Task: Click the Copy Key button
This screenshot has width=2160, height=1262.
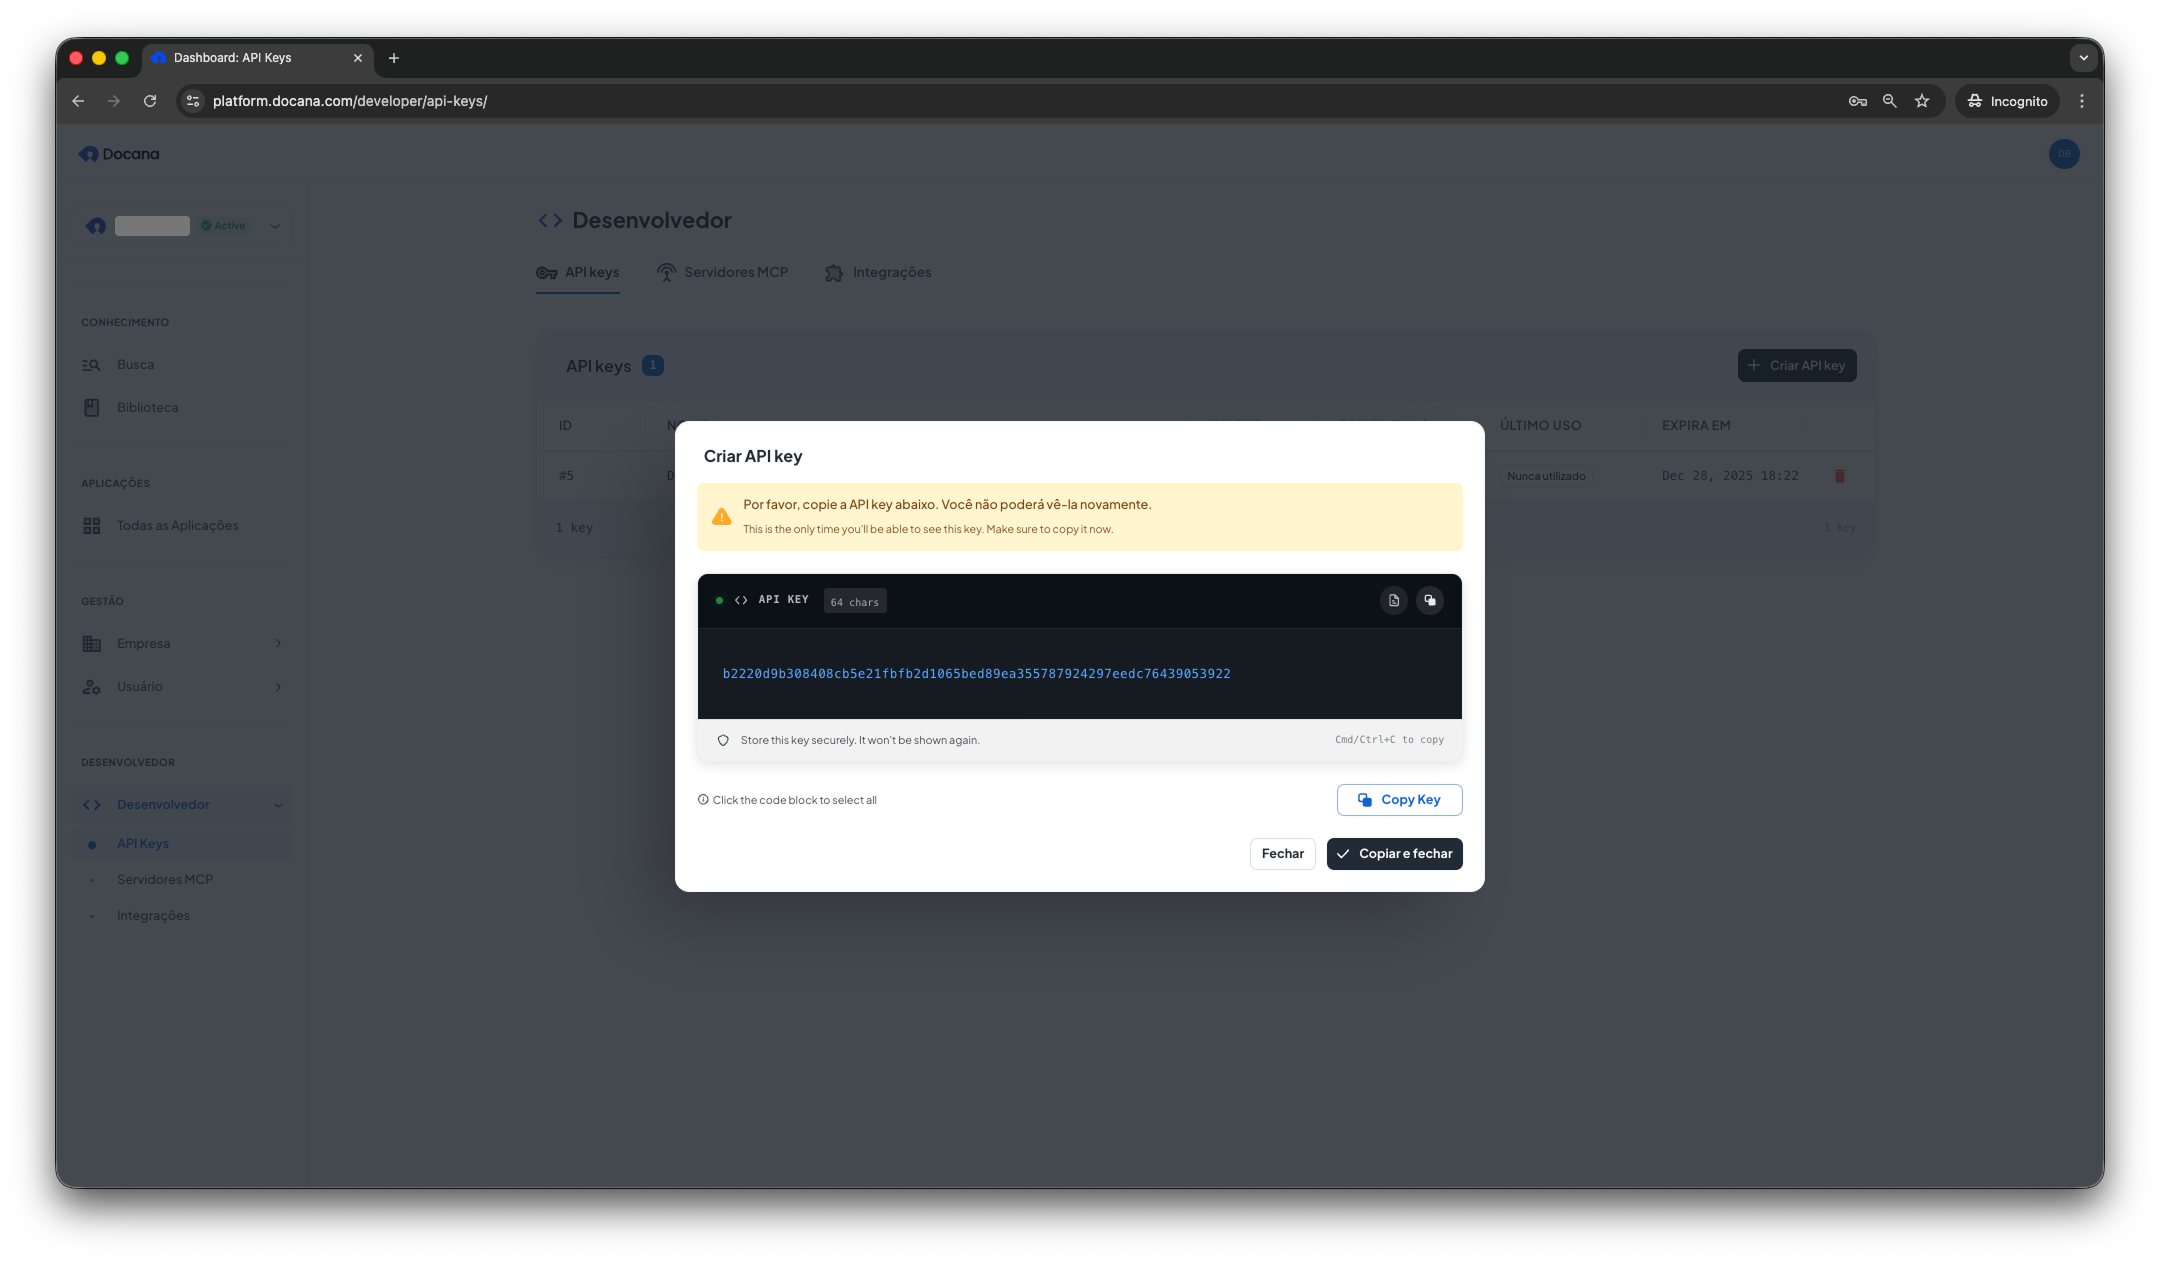Action: point(1399,800)
